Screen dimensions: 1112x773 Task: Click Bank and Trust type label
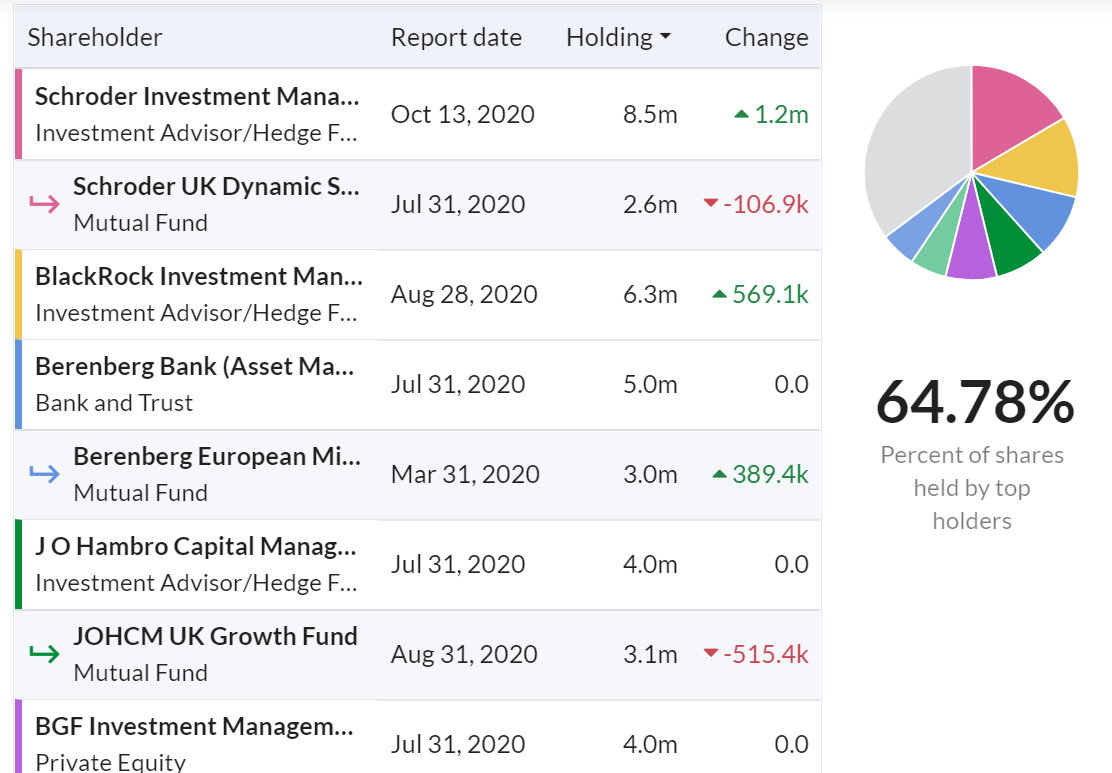click(114, 403)
